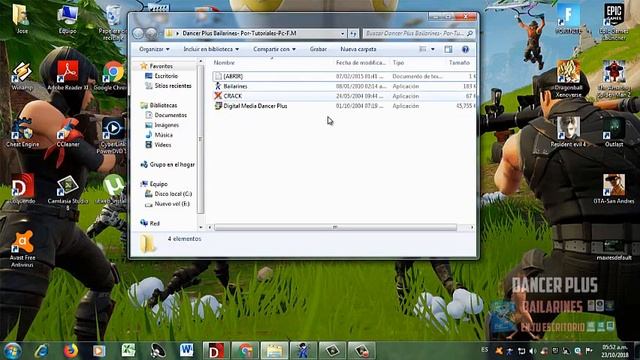Open Firefox from the taskbar

71,351
